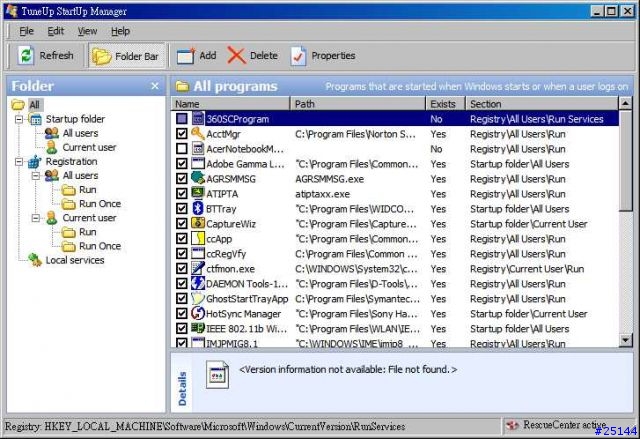Click the AcerNotebookM... entry icon
This screenshot has height=439, width=640.
198,149
